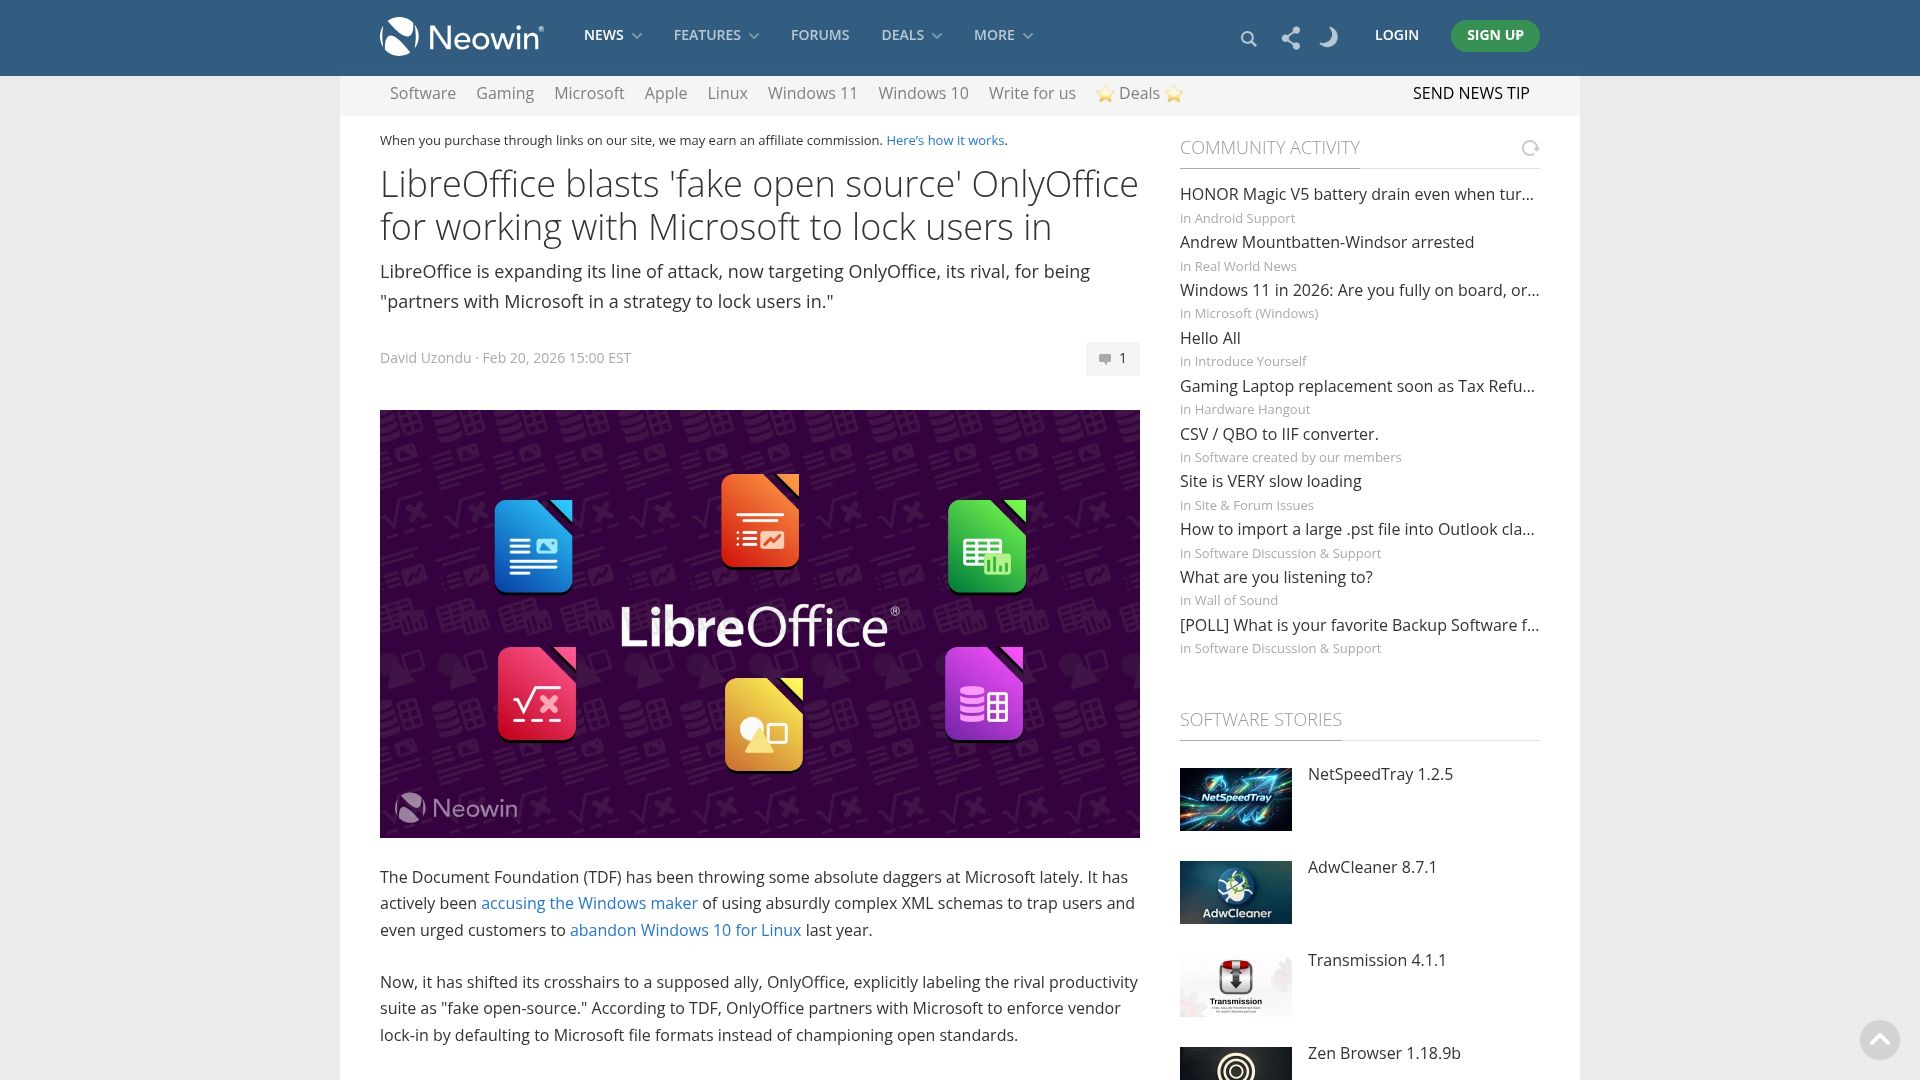Click the Login button
This screenshot has width=1920, height=1080.
1396,35
